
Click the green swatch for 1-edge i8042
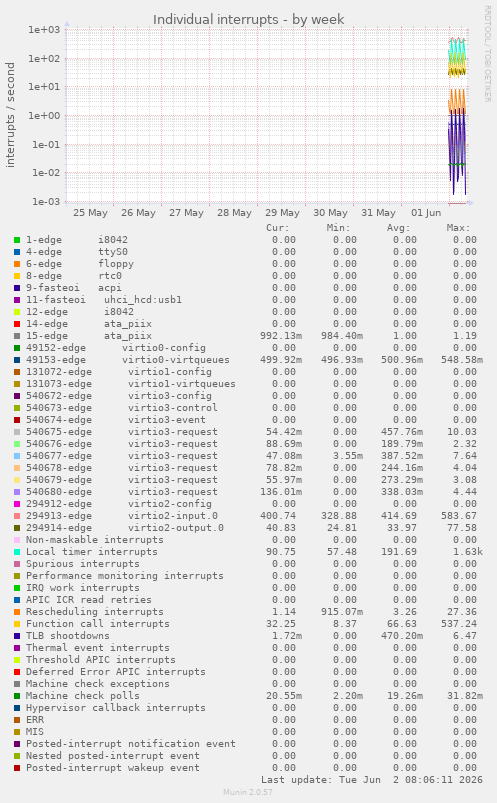click(17, 240)
